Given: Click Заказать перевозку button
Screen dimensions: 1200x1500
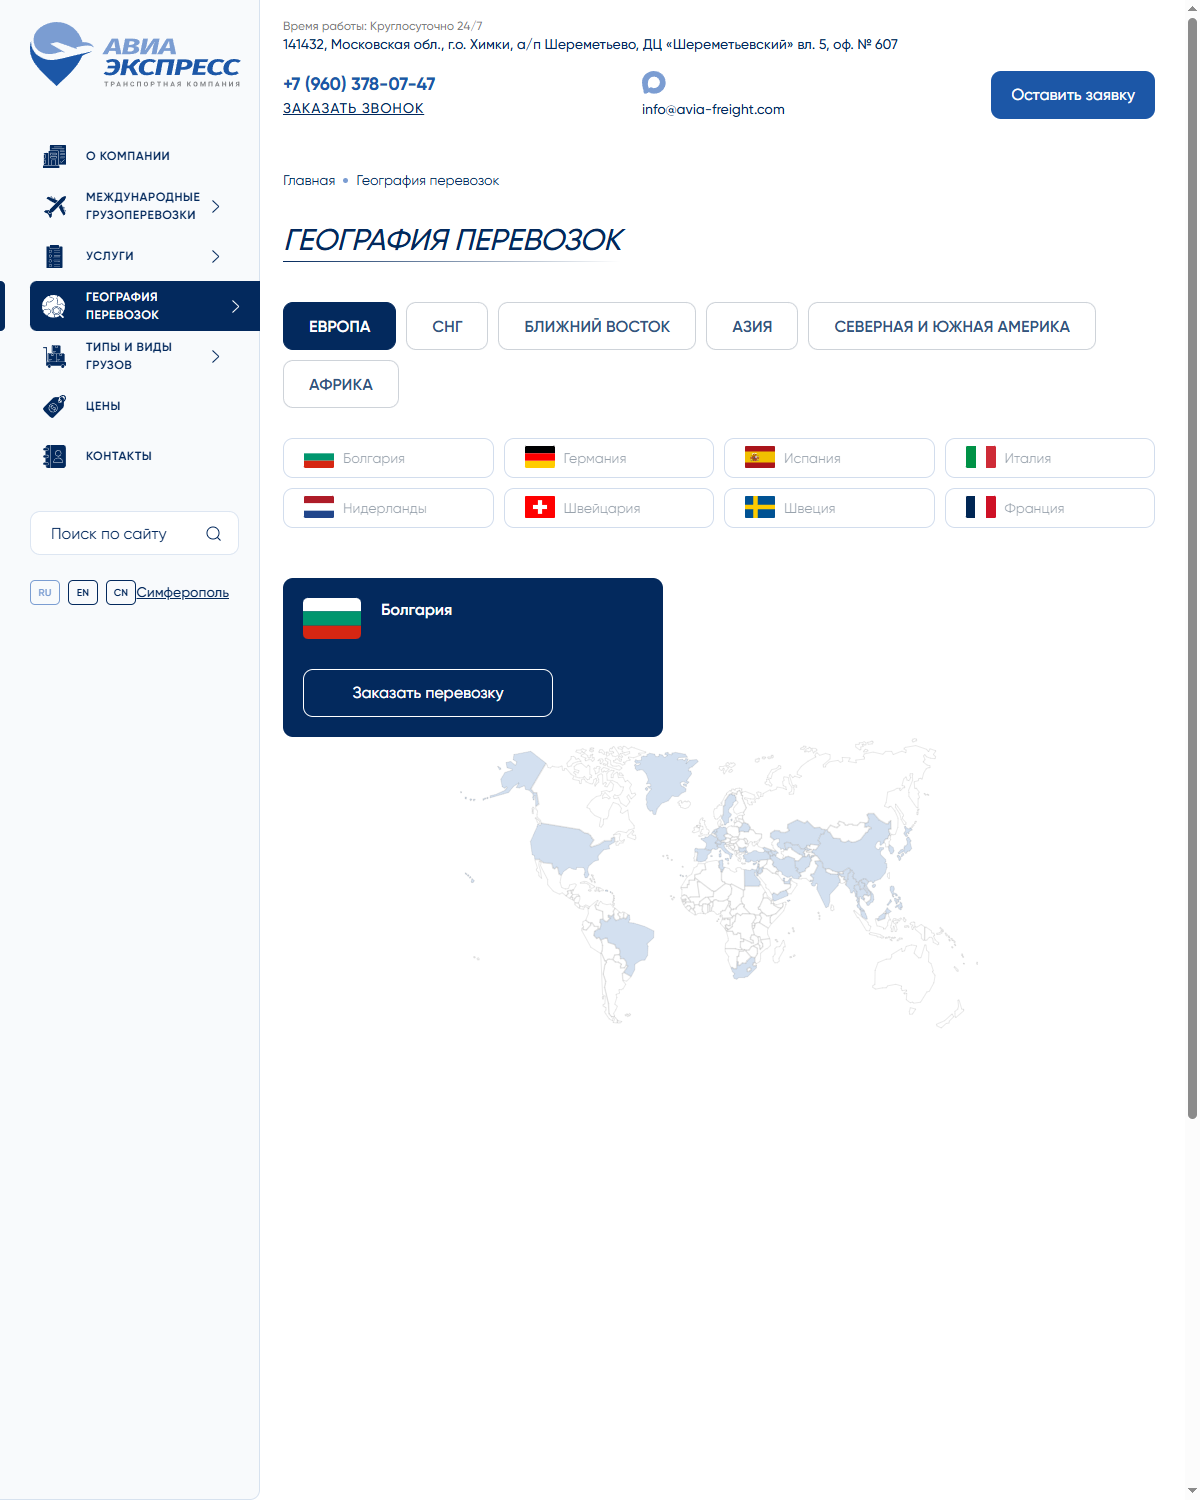Looking at the screenshot, I should point(428,693).
